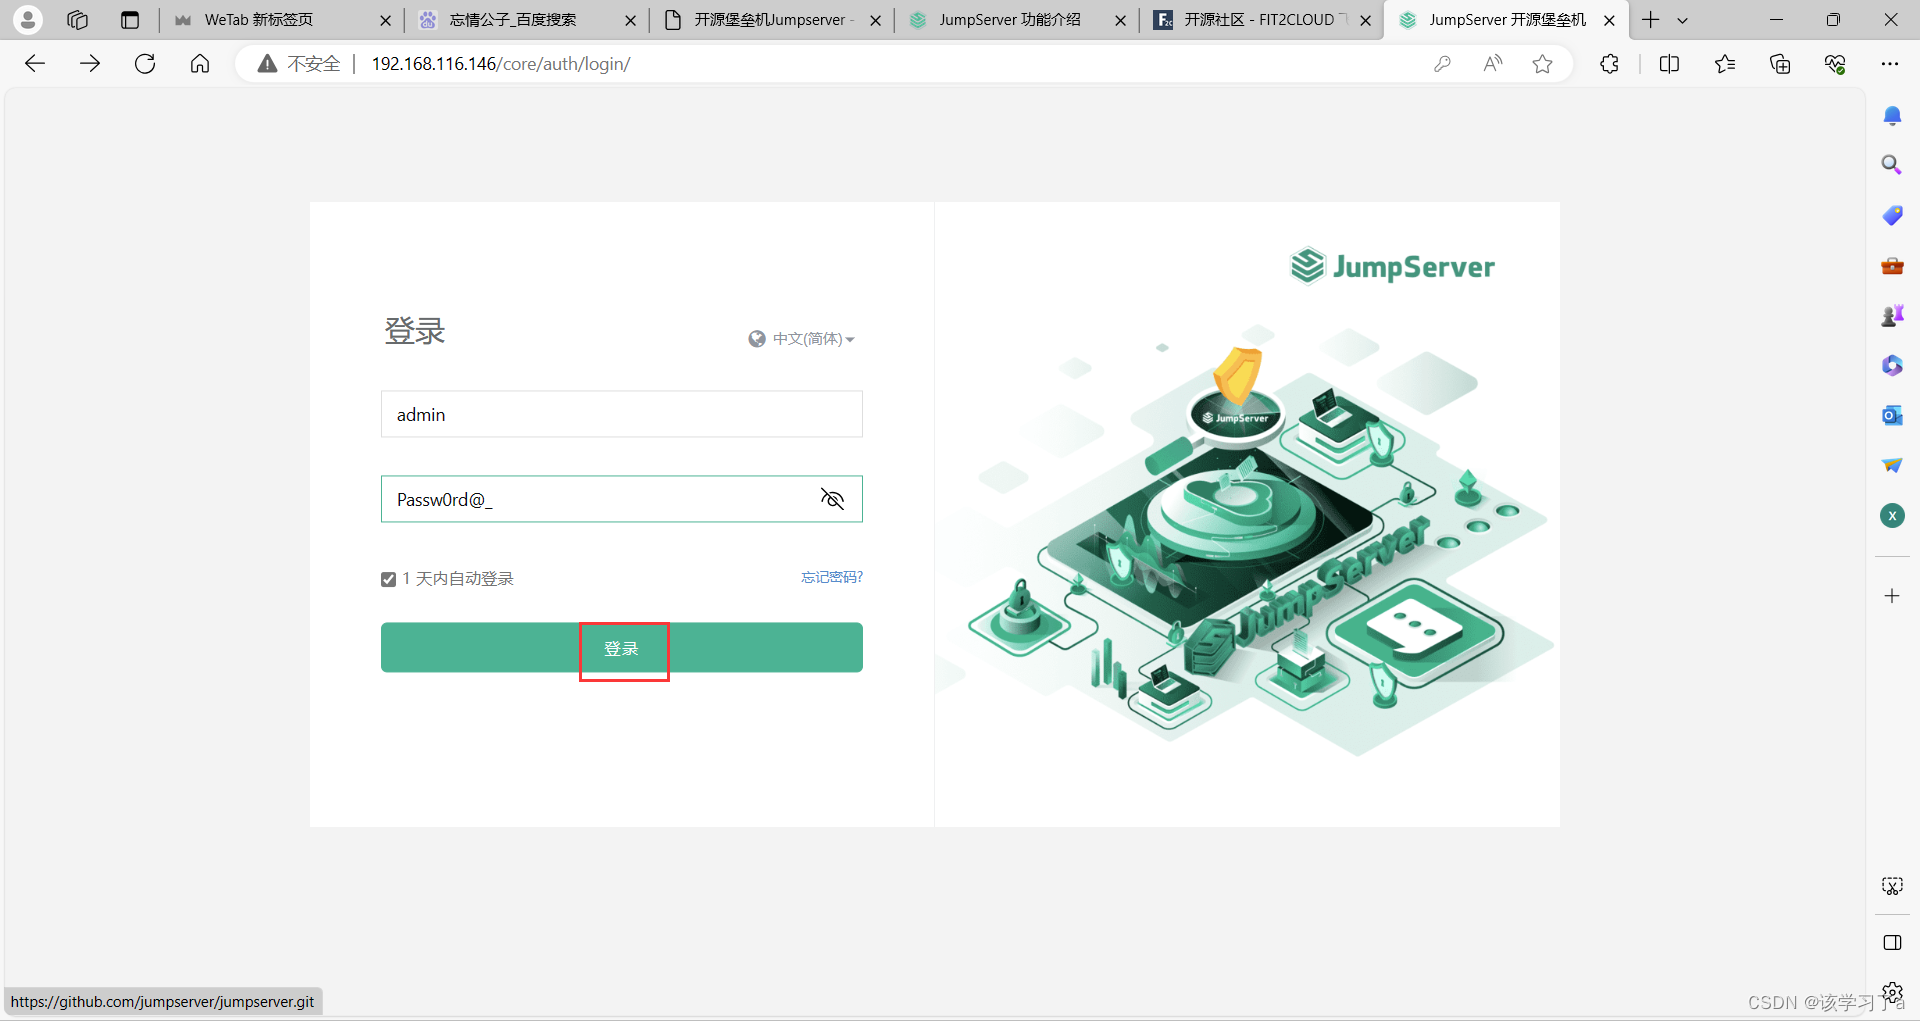
Task: Open the Split screen icon
Action: click(x=1669, y=64)
